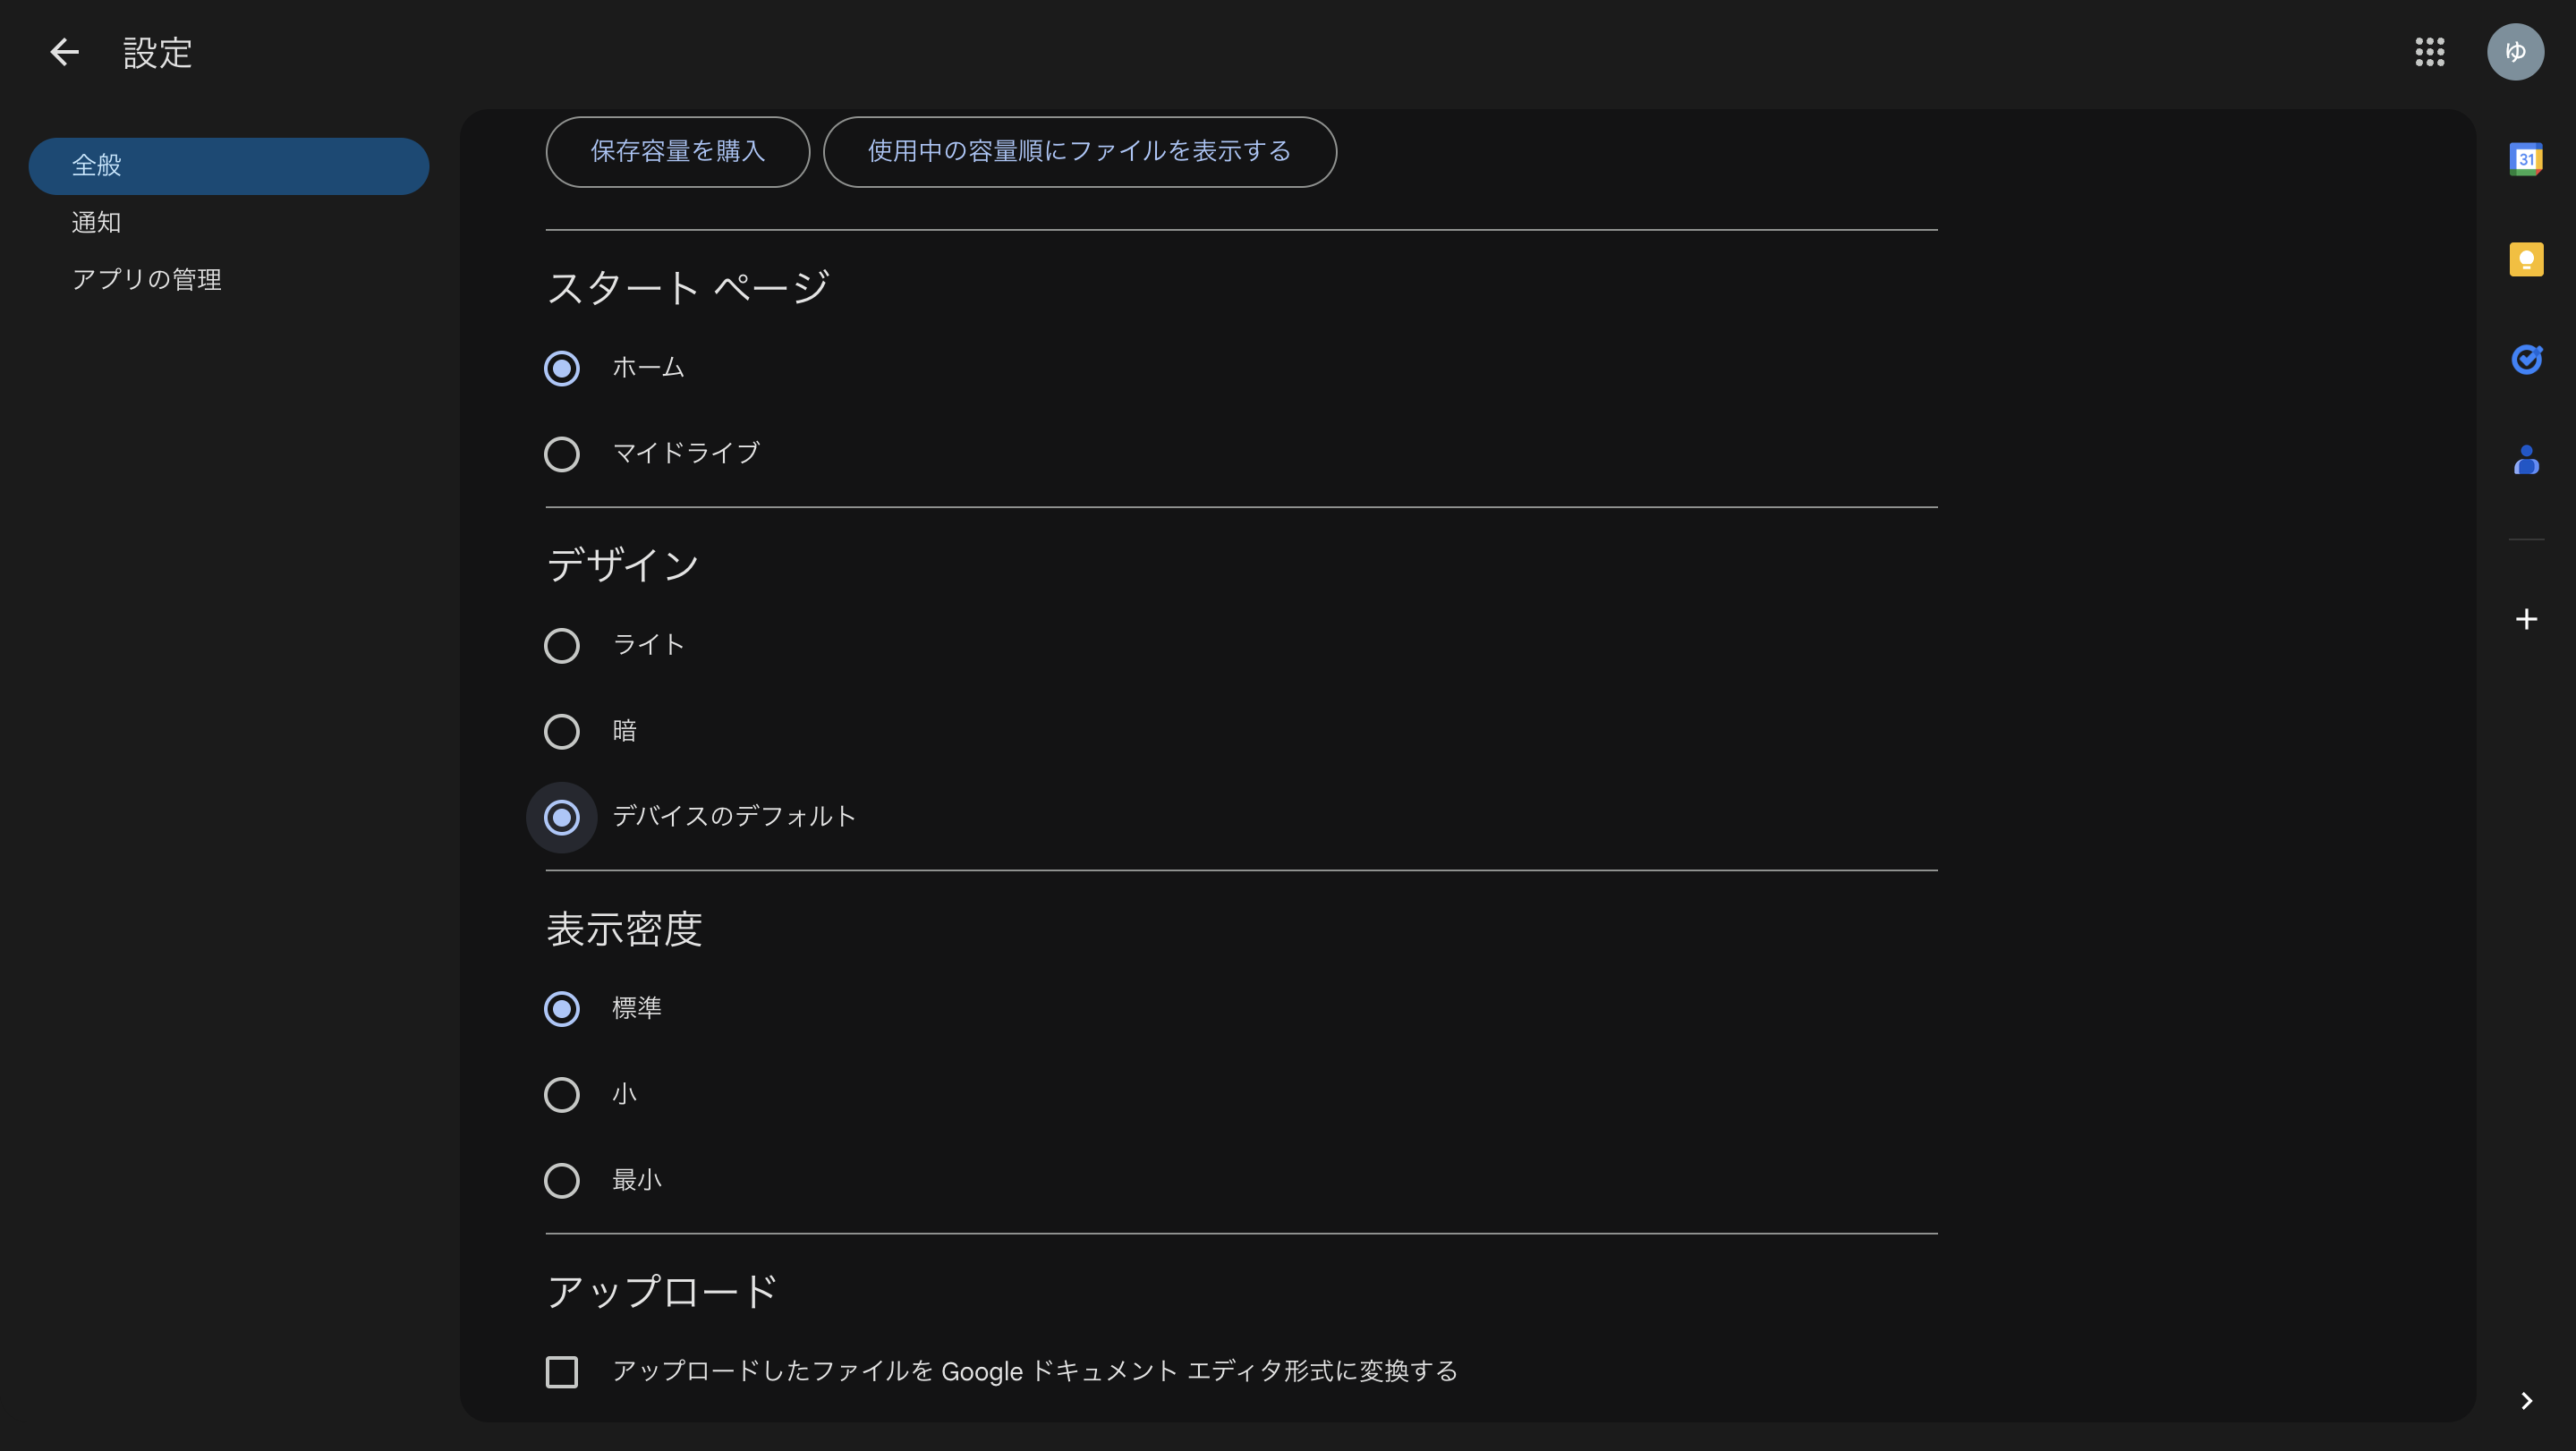Enable converting uploads to Google Docs format
2576x1451 pixels.
pos(562,1372)
